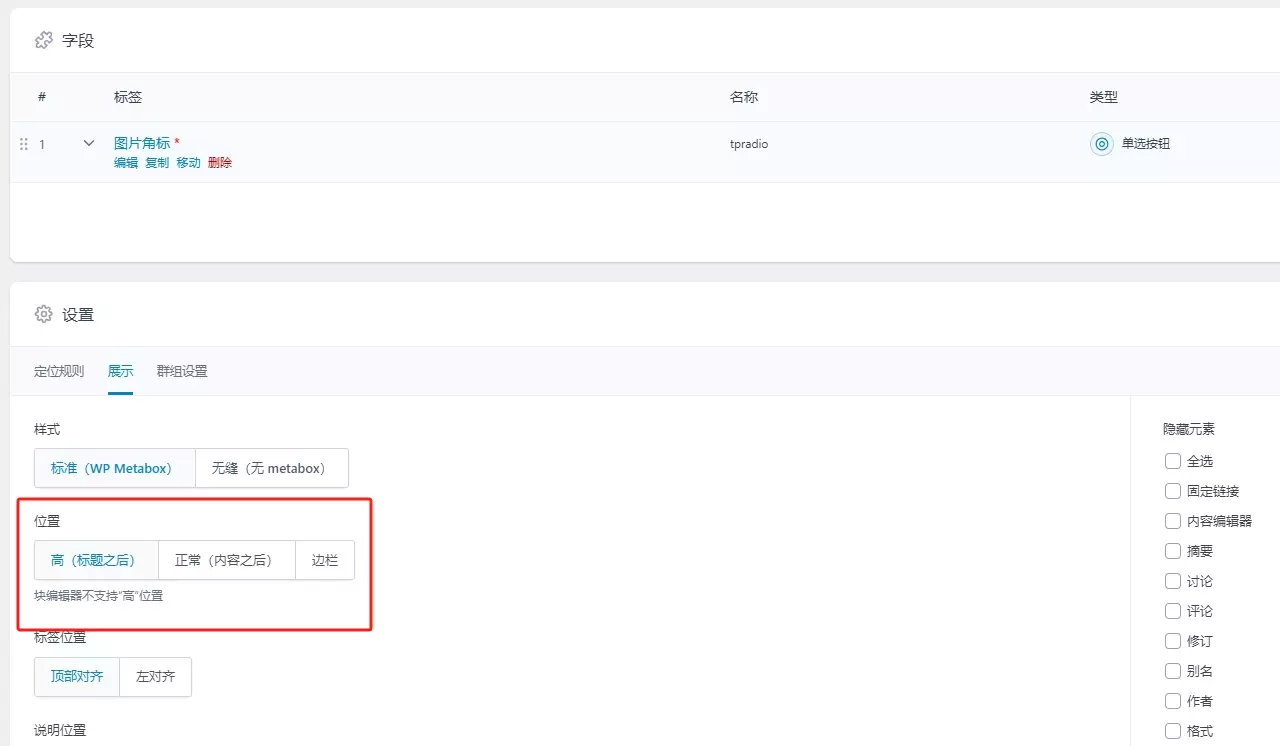
Task: Click the red 删除 link
Action: click(220, 162)
